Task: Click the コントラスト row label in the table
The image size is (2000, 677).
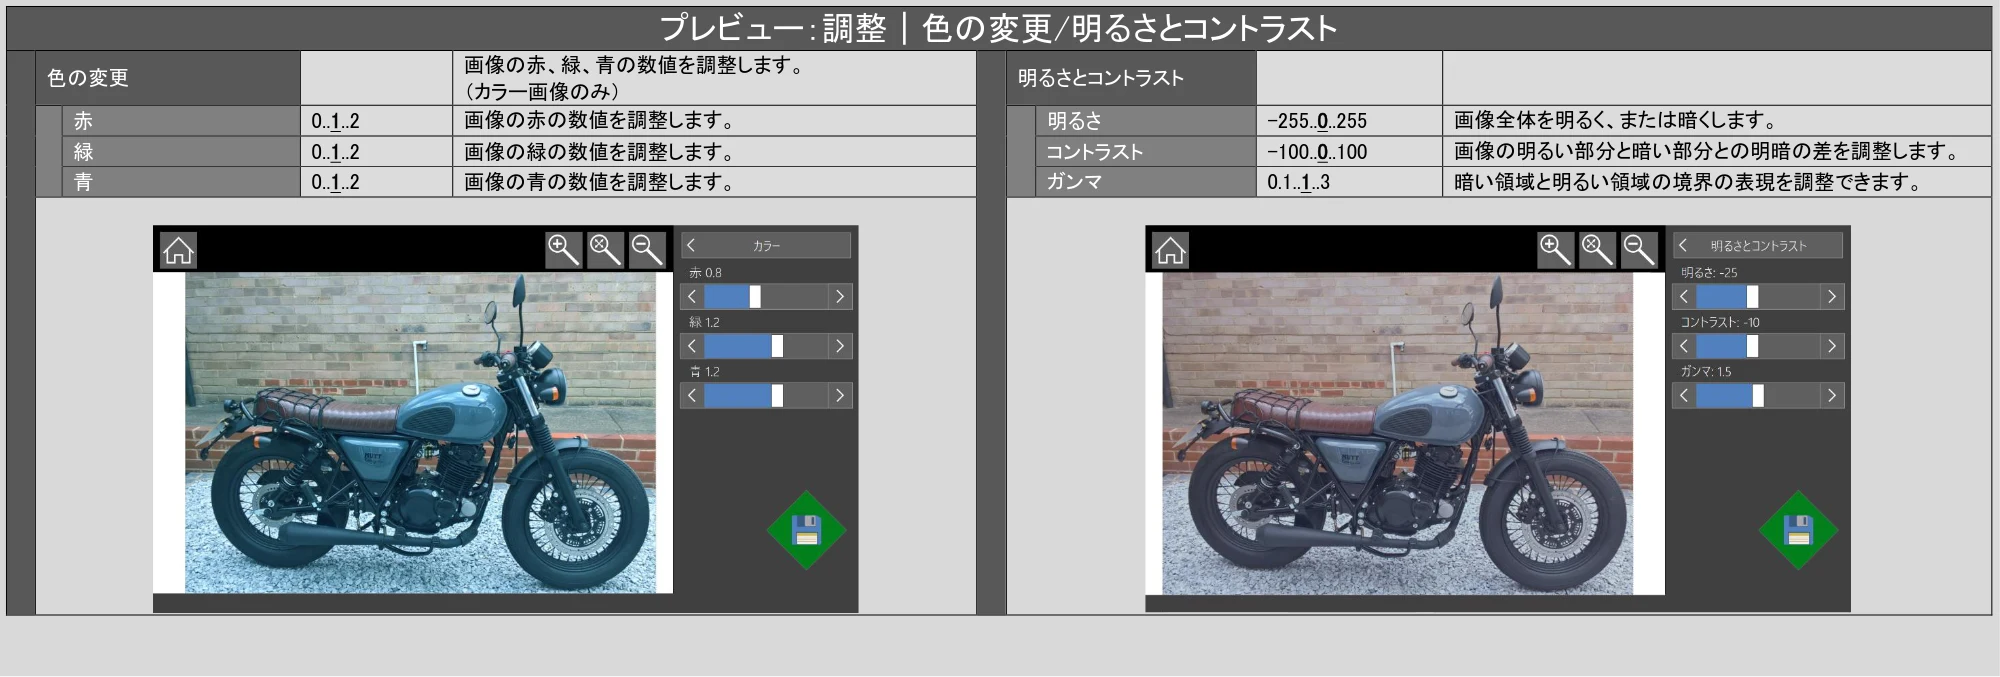Action: pos(1146,152)
